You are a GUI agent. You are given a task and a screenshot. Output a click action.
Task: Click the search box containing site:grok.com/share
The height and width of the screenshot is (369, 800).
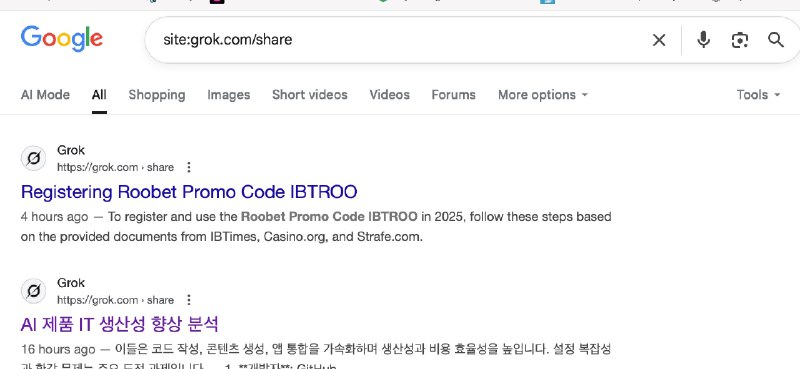pos(398,40)
